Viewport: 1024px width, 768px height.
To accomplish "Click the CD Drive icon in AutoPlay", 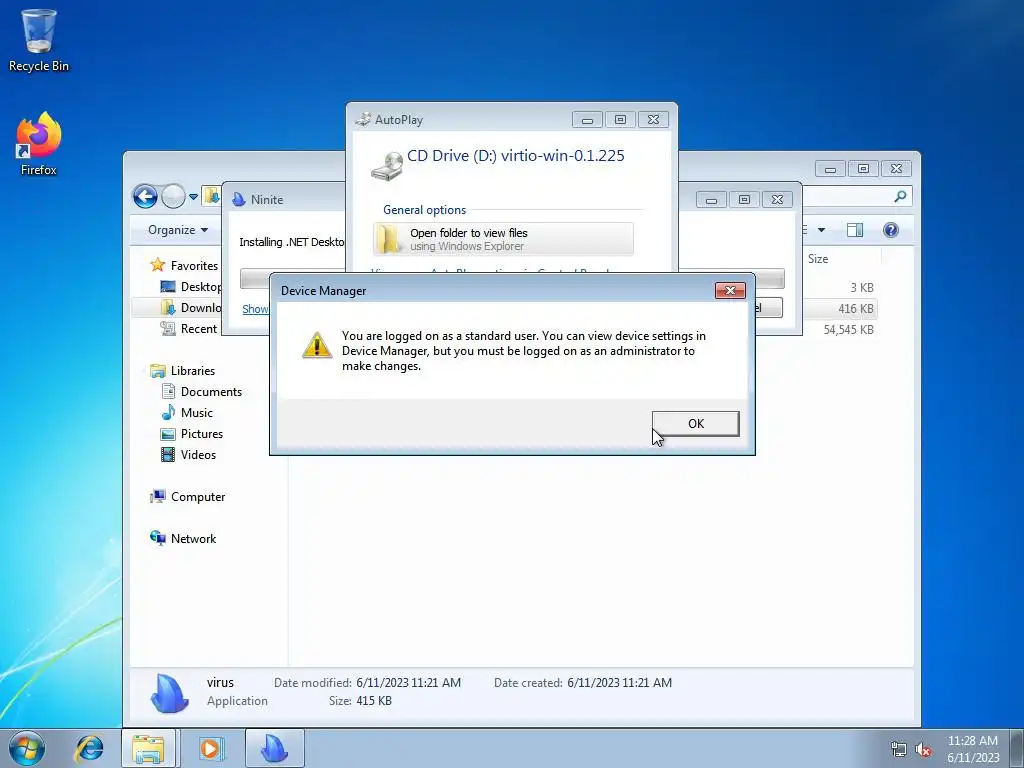I will [387, 166].
